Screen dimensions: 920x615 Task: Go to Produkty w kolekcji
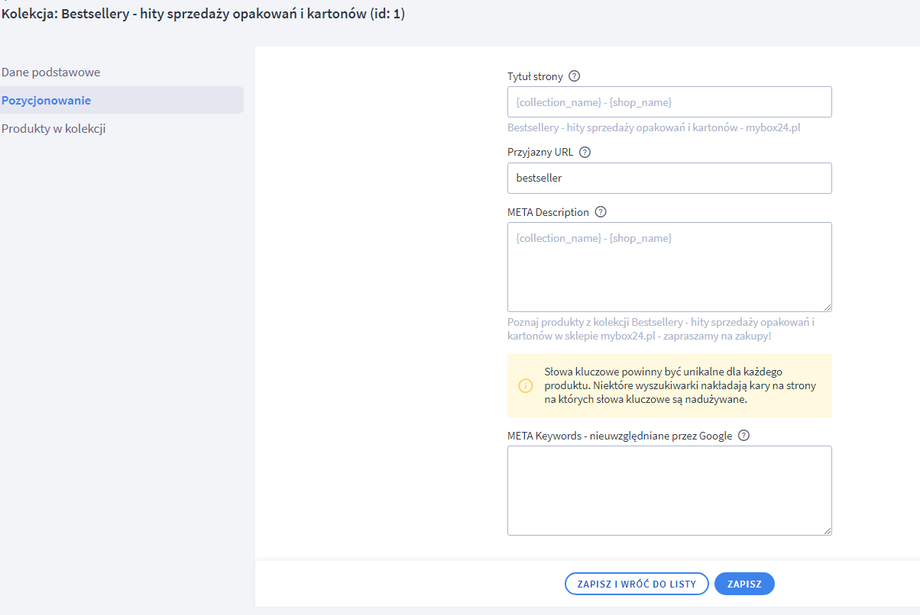click(54, 128)
